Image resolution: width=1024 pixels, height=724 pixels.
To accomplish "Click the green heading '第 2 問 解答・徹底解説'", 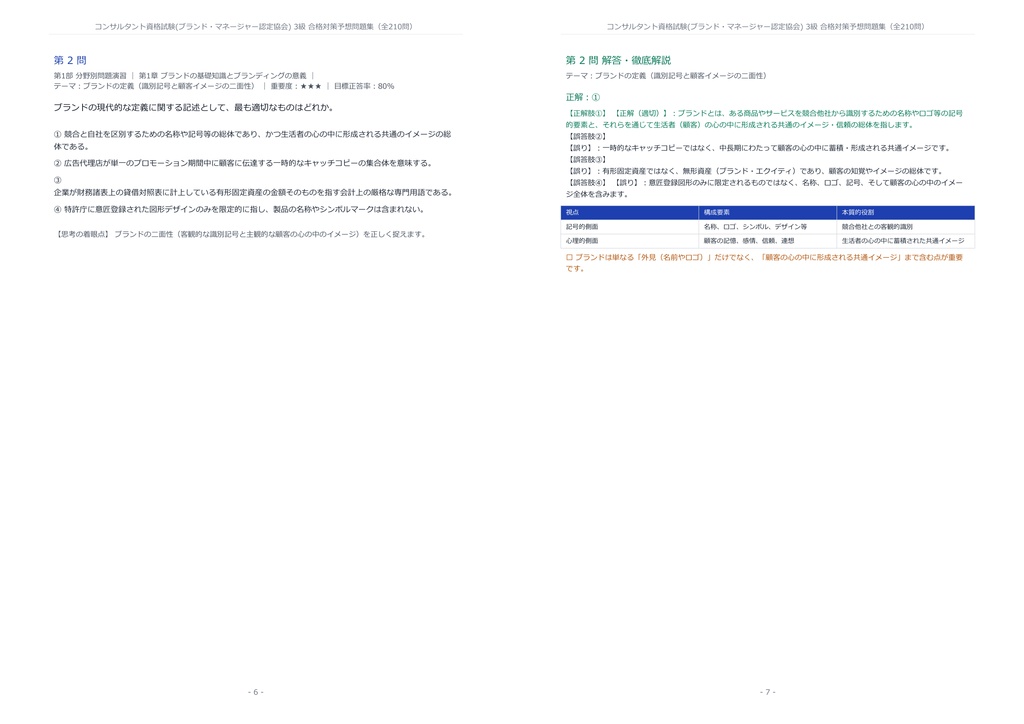I will [x=618, y=60].
